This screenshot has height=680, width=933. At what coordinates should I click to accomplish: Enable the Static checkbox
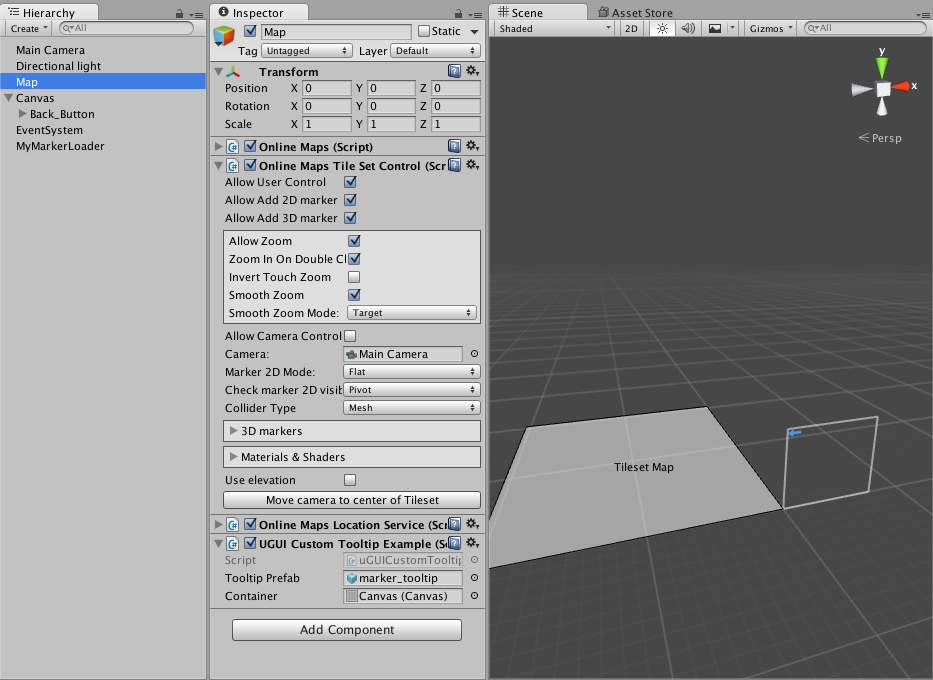point(424,31)
